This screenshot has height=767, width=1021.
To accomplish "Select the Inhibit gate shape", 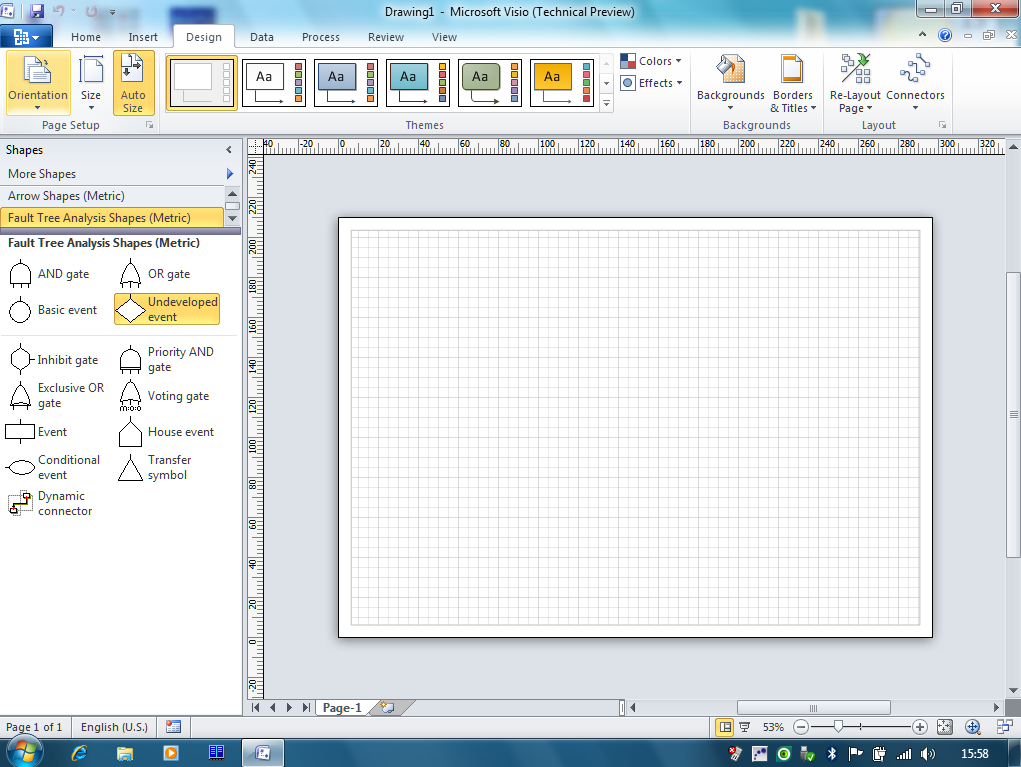I will point(53,359).
